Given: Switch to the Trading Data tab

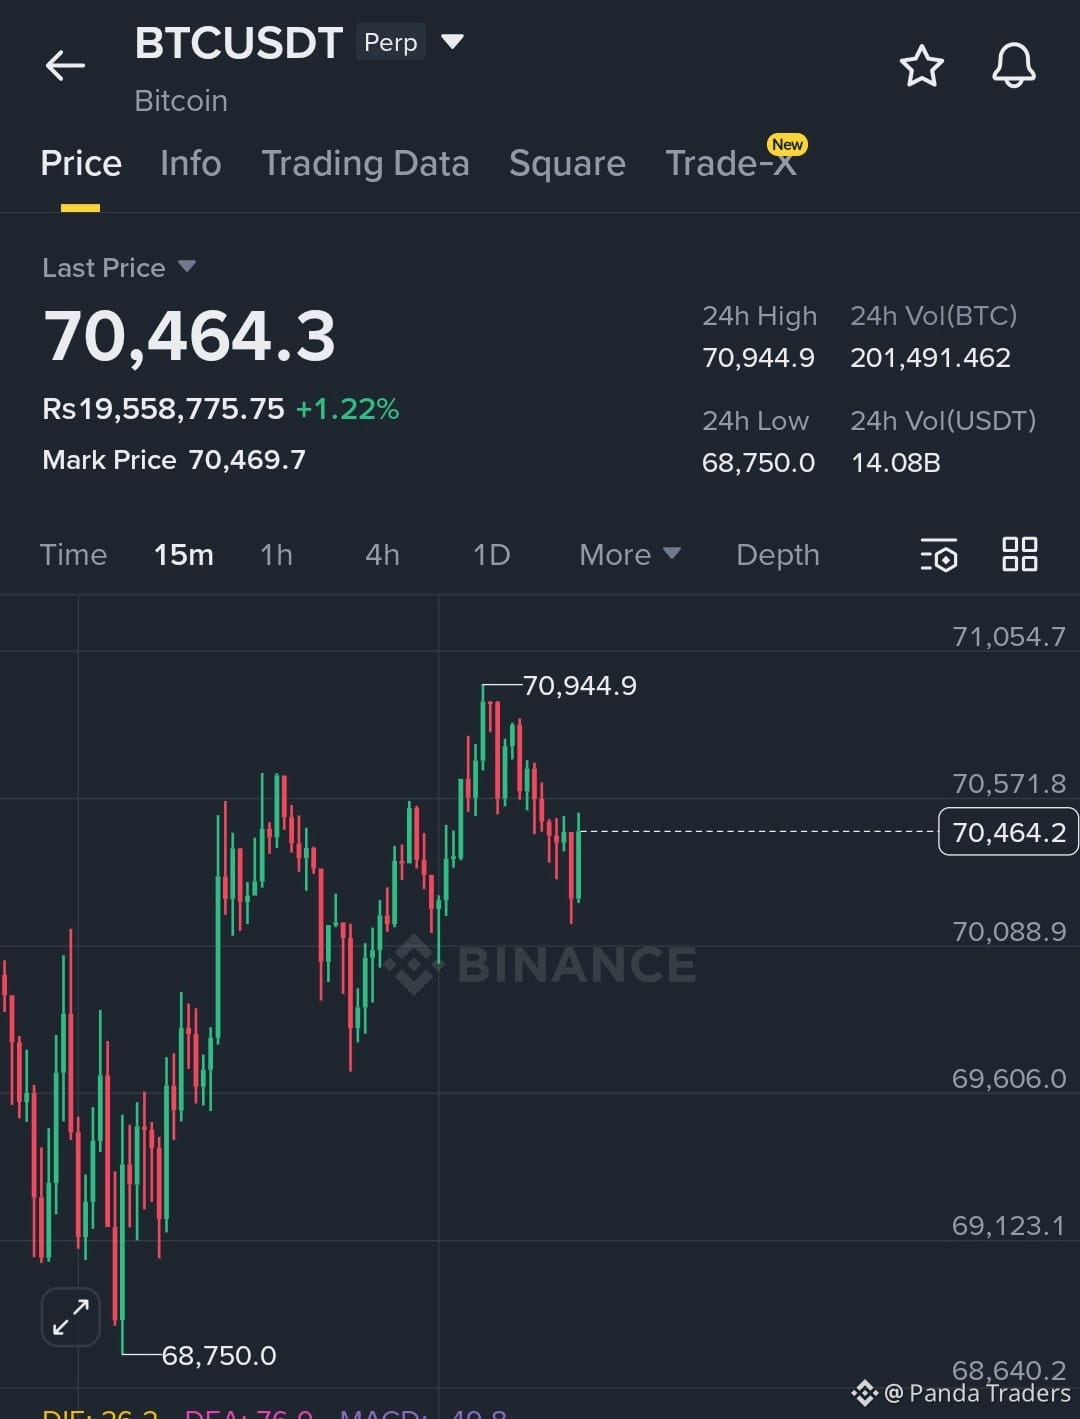Looking at the screenshot, I should coord(365,163).
